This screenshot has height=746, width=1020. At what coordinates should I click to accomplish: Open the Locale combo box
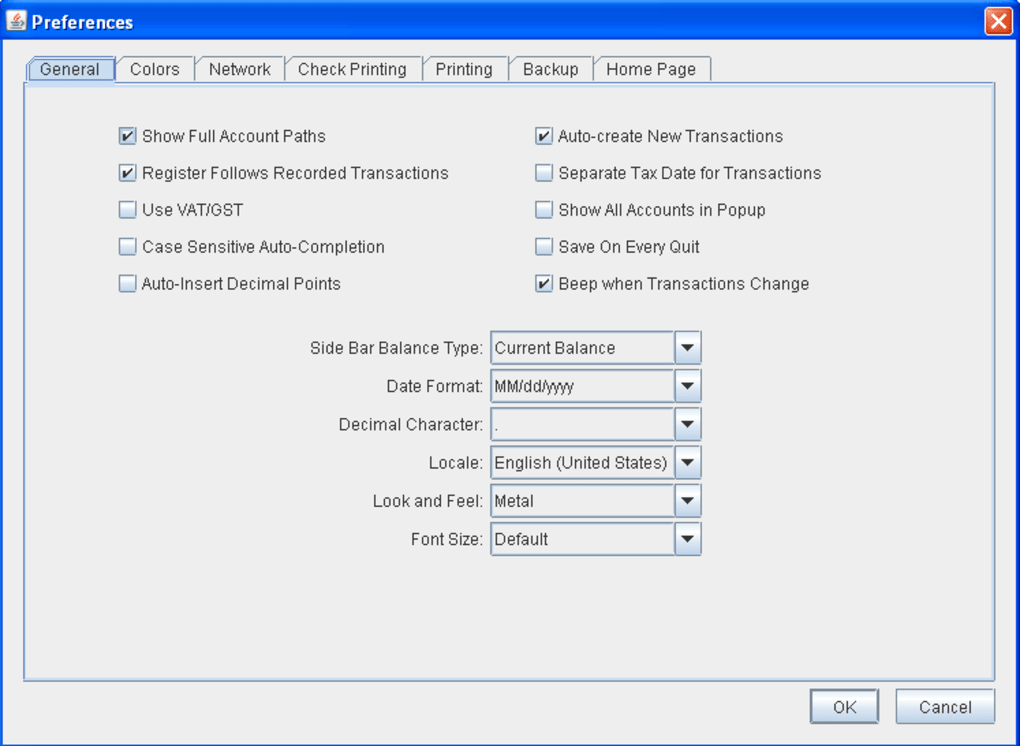click(687, 463)
